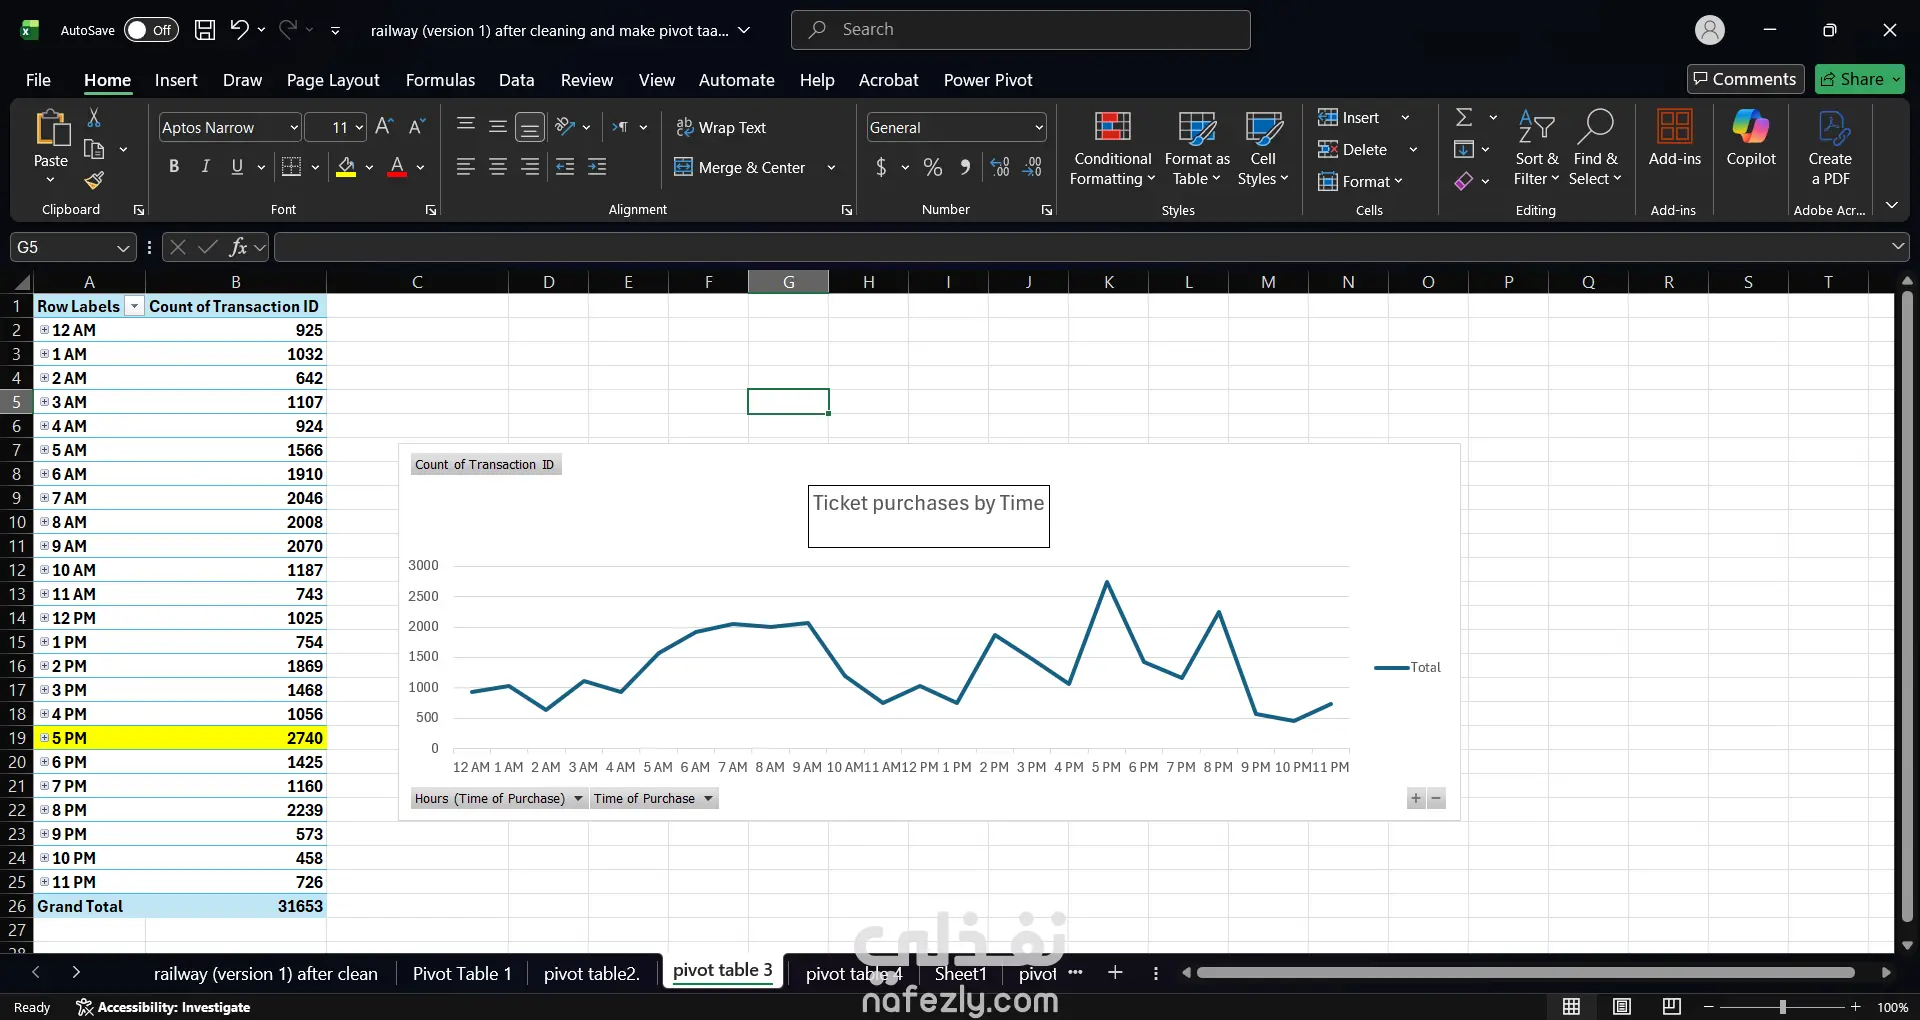
Task: Click Create a PDF icon
Action: (x=1830, y=148)
